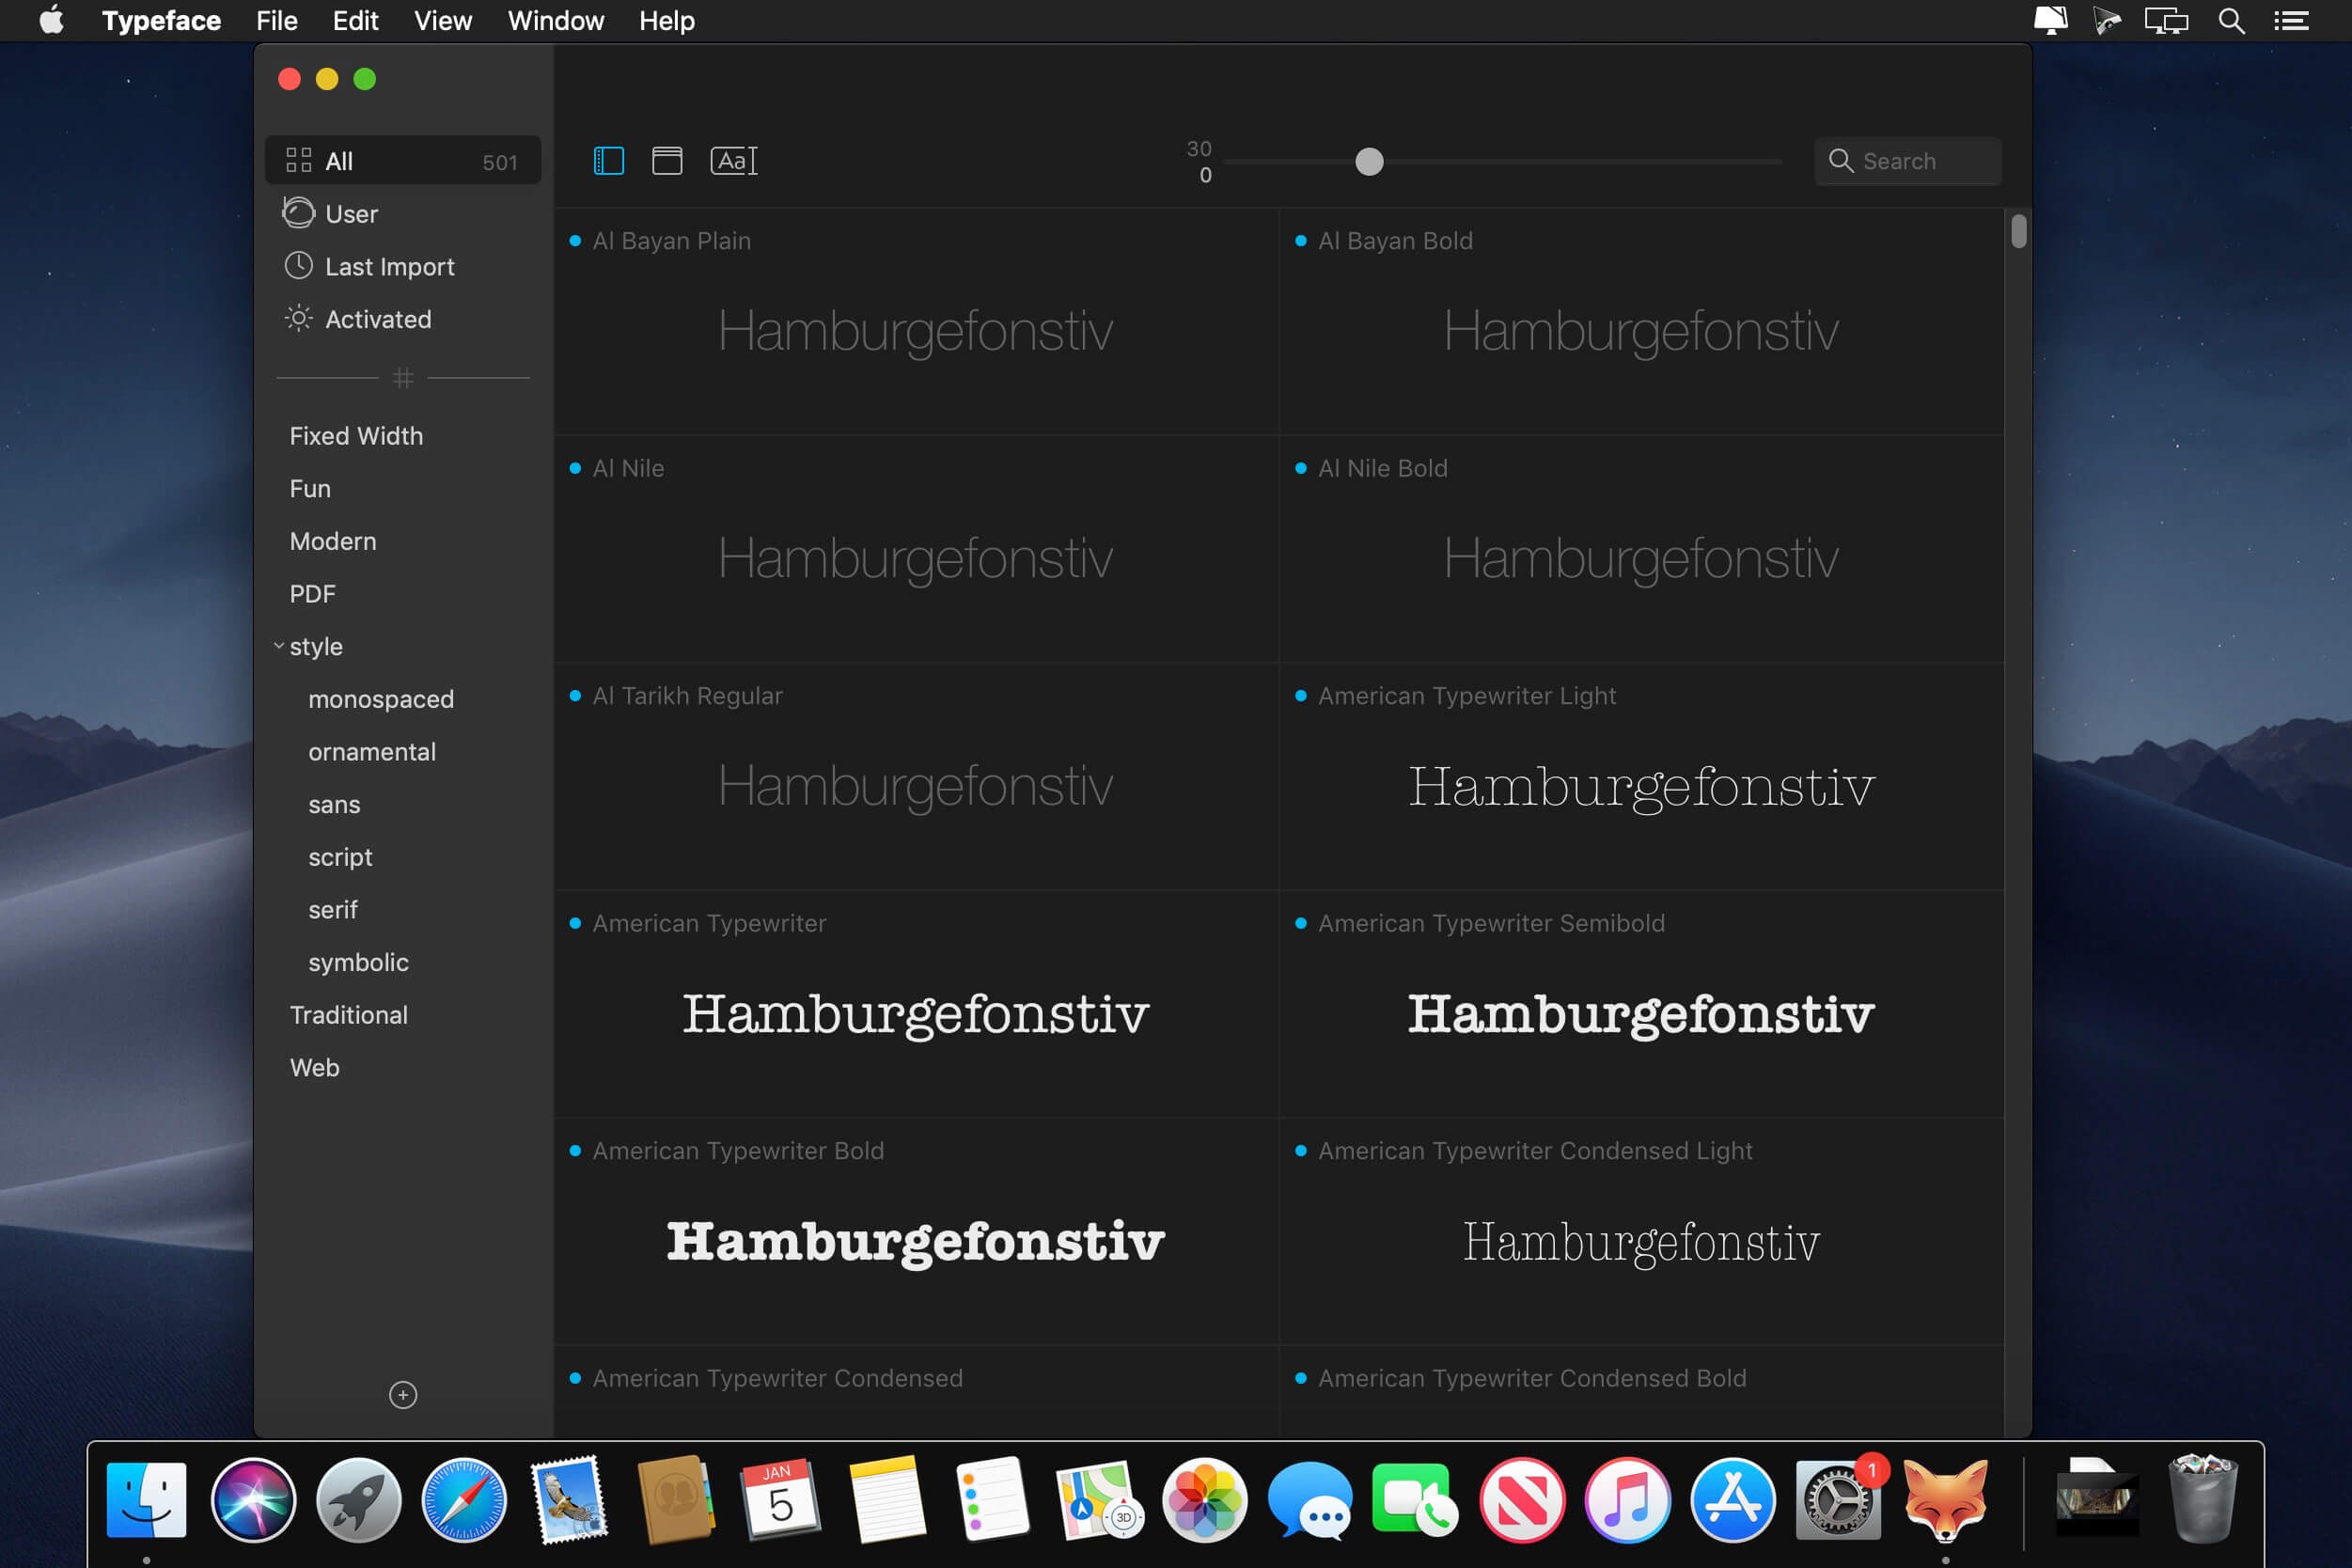Open the User fonts collection icon

[x=298, y=213]
